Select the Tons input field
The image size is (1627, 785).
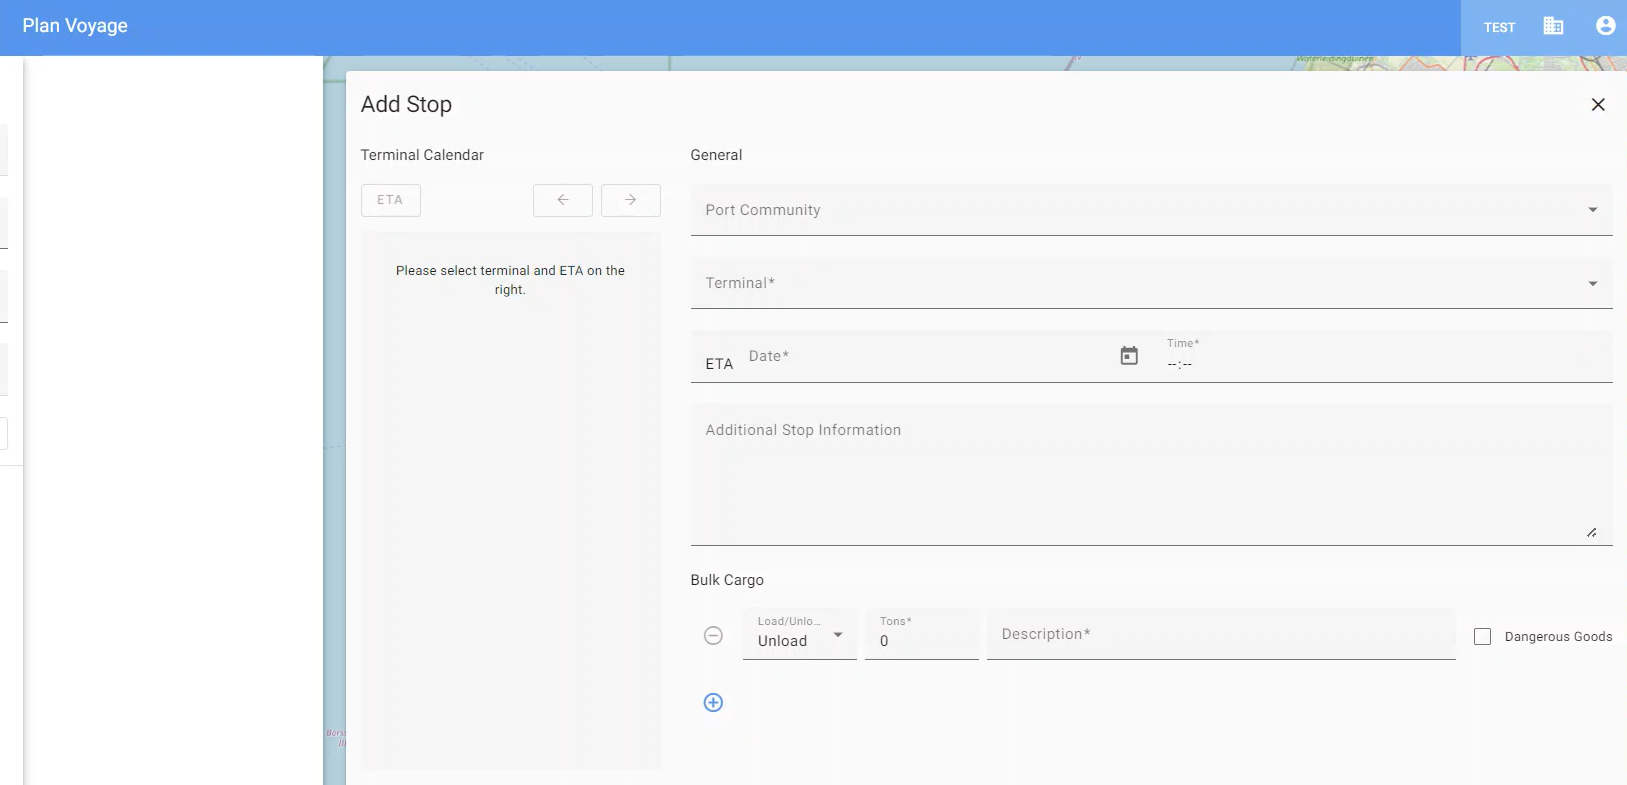click(921, 640)
